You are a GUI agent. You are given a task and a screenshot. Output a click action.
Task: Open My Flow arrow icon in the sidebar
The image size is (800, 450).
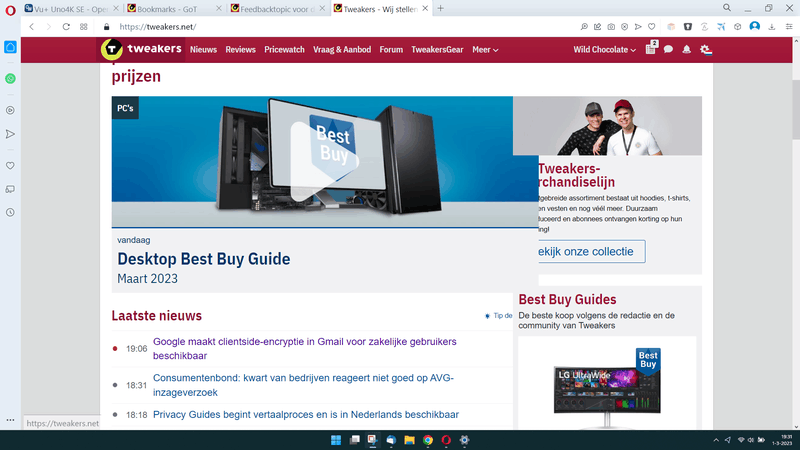pos(10,134)
